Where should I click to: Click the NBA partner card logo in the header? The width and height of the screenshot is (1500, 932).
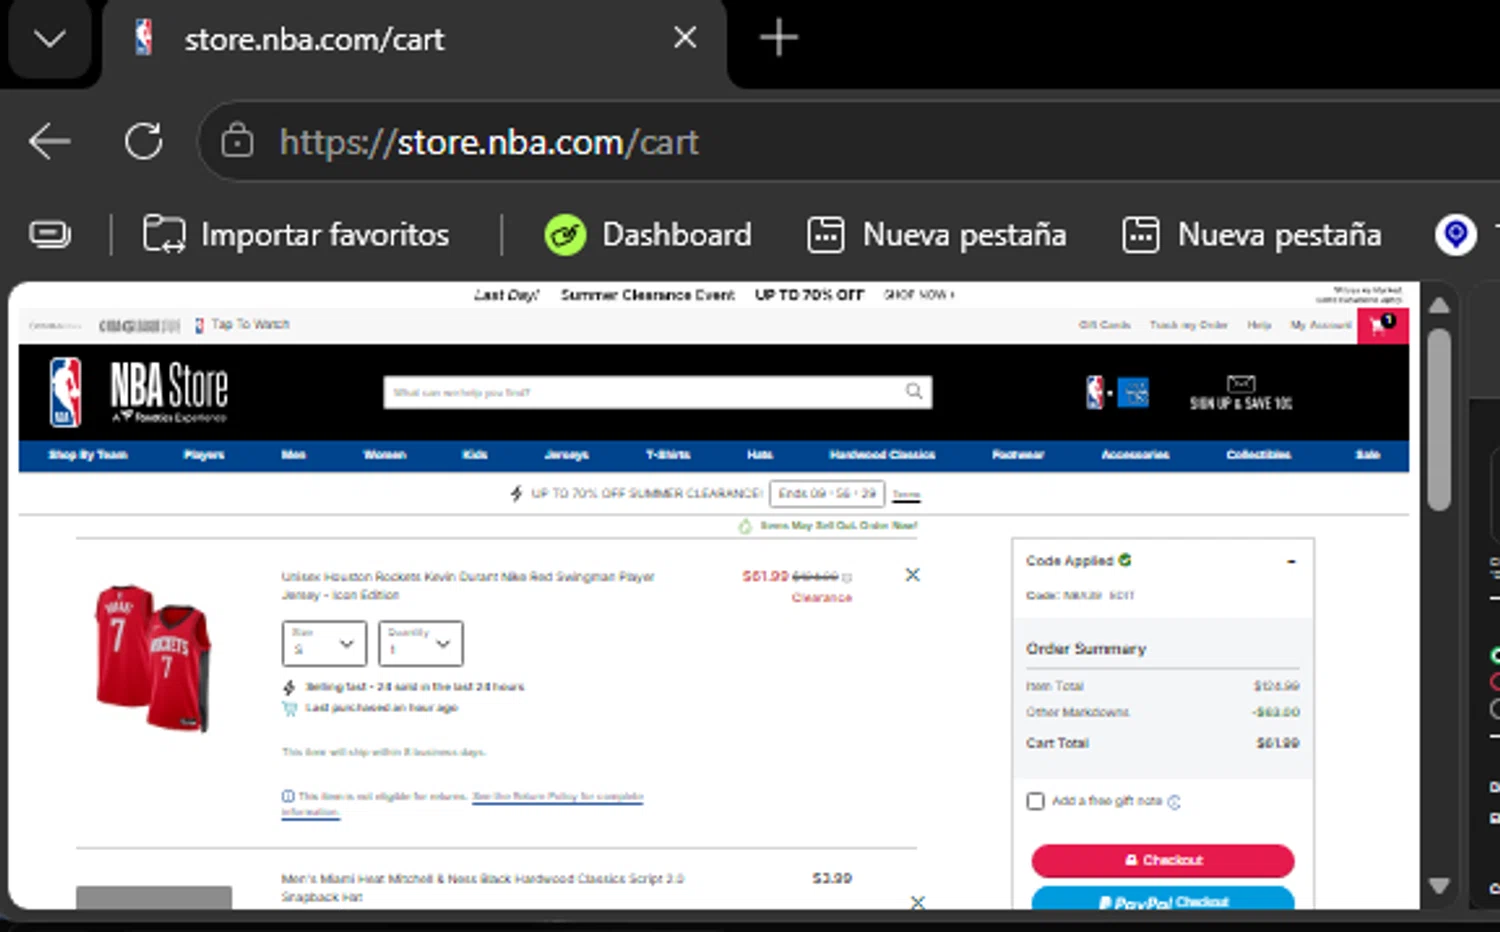1117,392
